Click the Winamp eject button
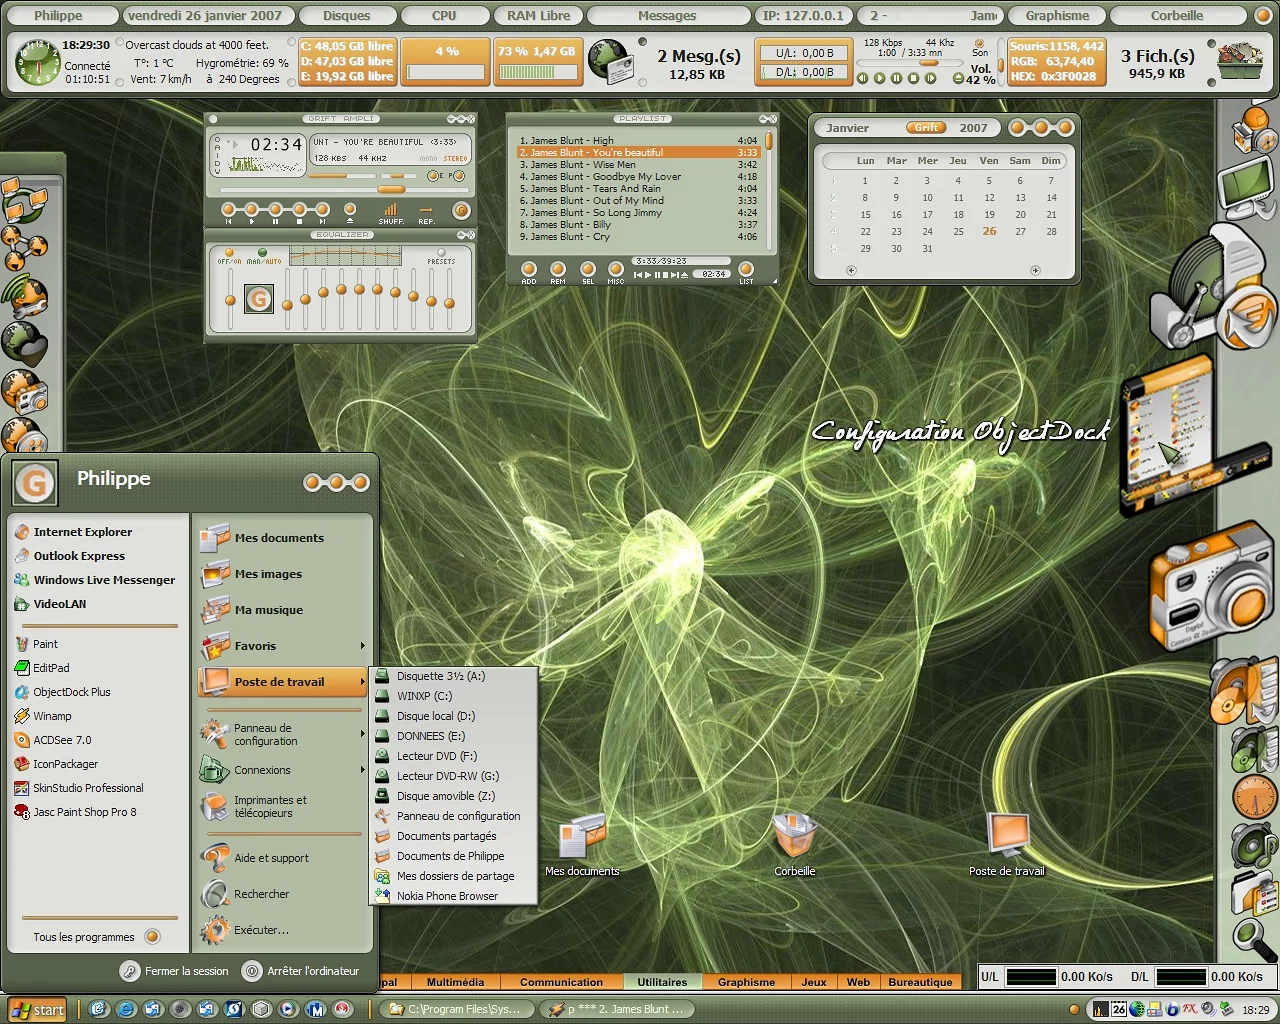This screenshot has height=1024, width=1280. (349, 210)
